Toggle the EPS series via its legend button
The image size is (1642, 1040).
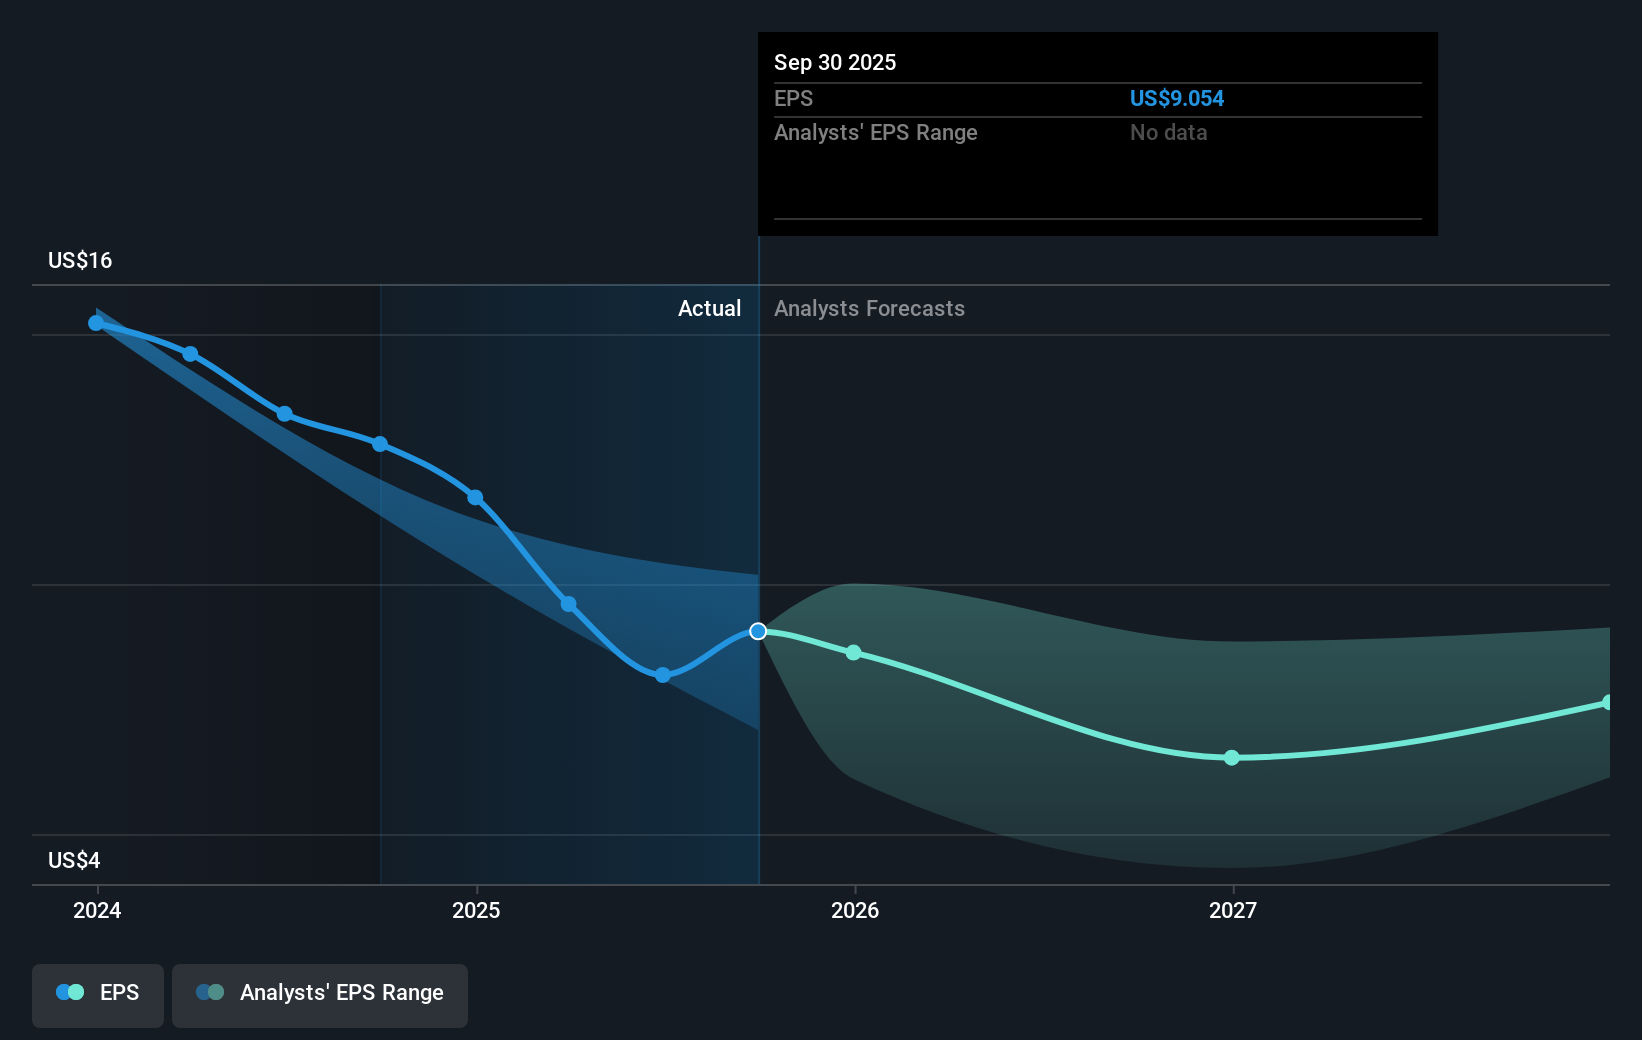pos(97,995)
